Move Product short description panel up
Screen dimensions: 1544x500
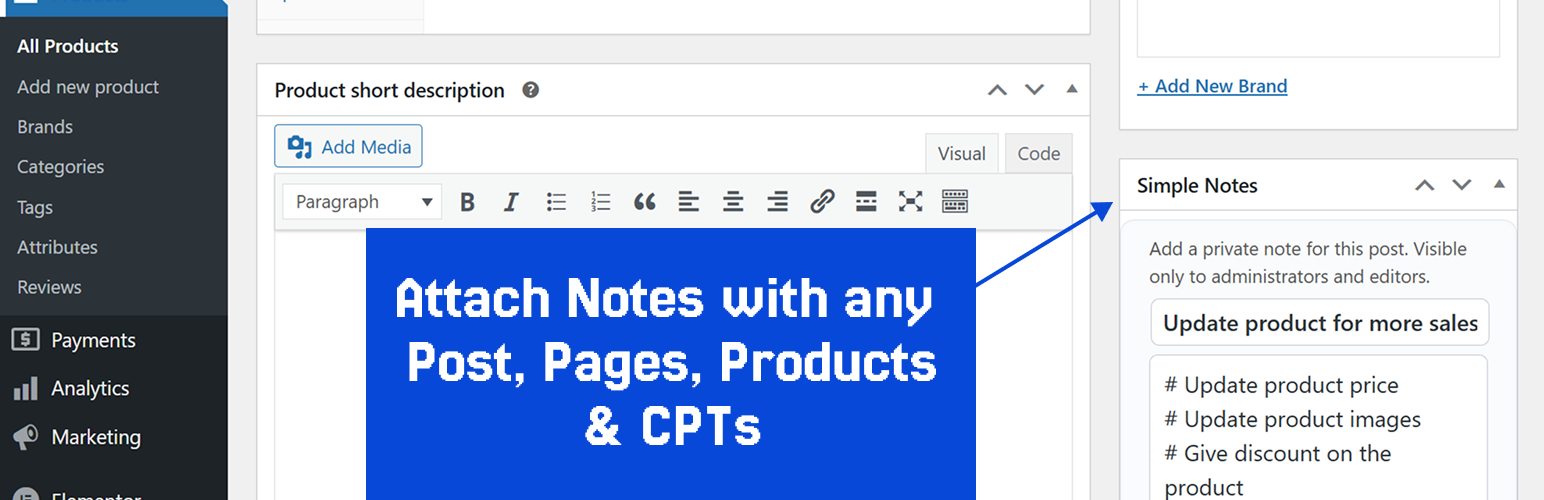point(997,90)
